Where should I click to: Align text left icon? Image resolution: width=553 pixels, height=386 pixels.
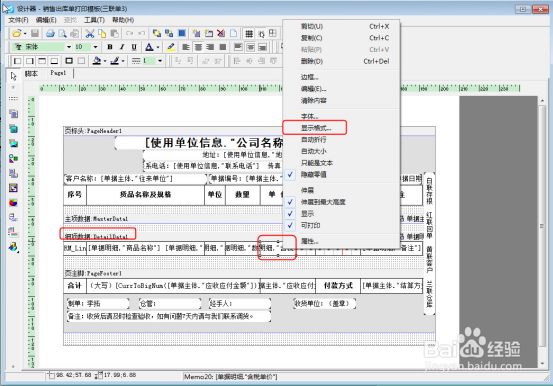[186, 47]
